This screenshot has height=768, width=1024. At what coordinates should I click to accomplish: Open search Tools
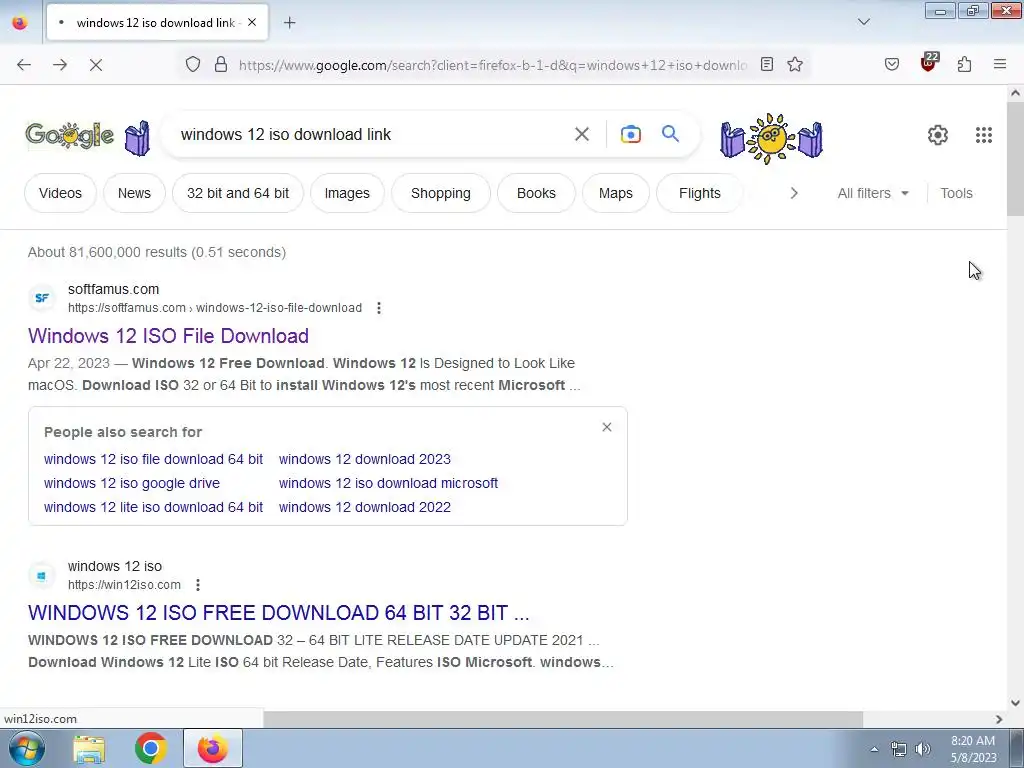point(956,193)
